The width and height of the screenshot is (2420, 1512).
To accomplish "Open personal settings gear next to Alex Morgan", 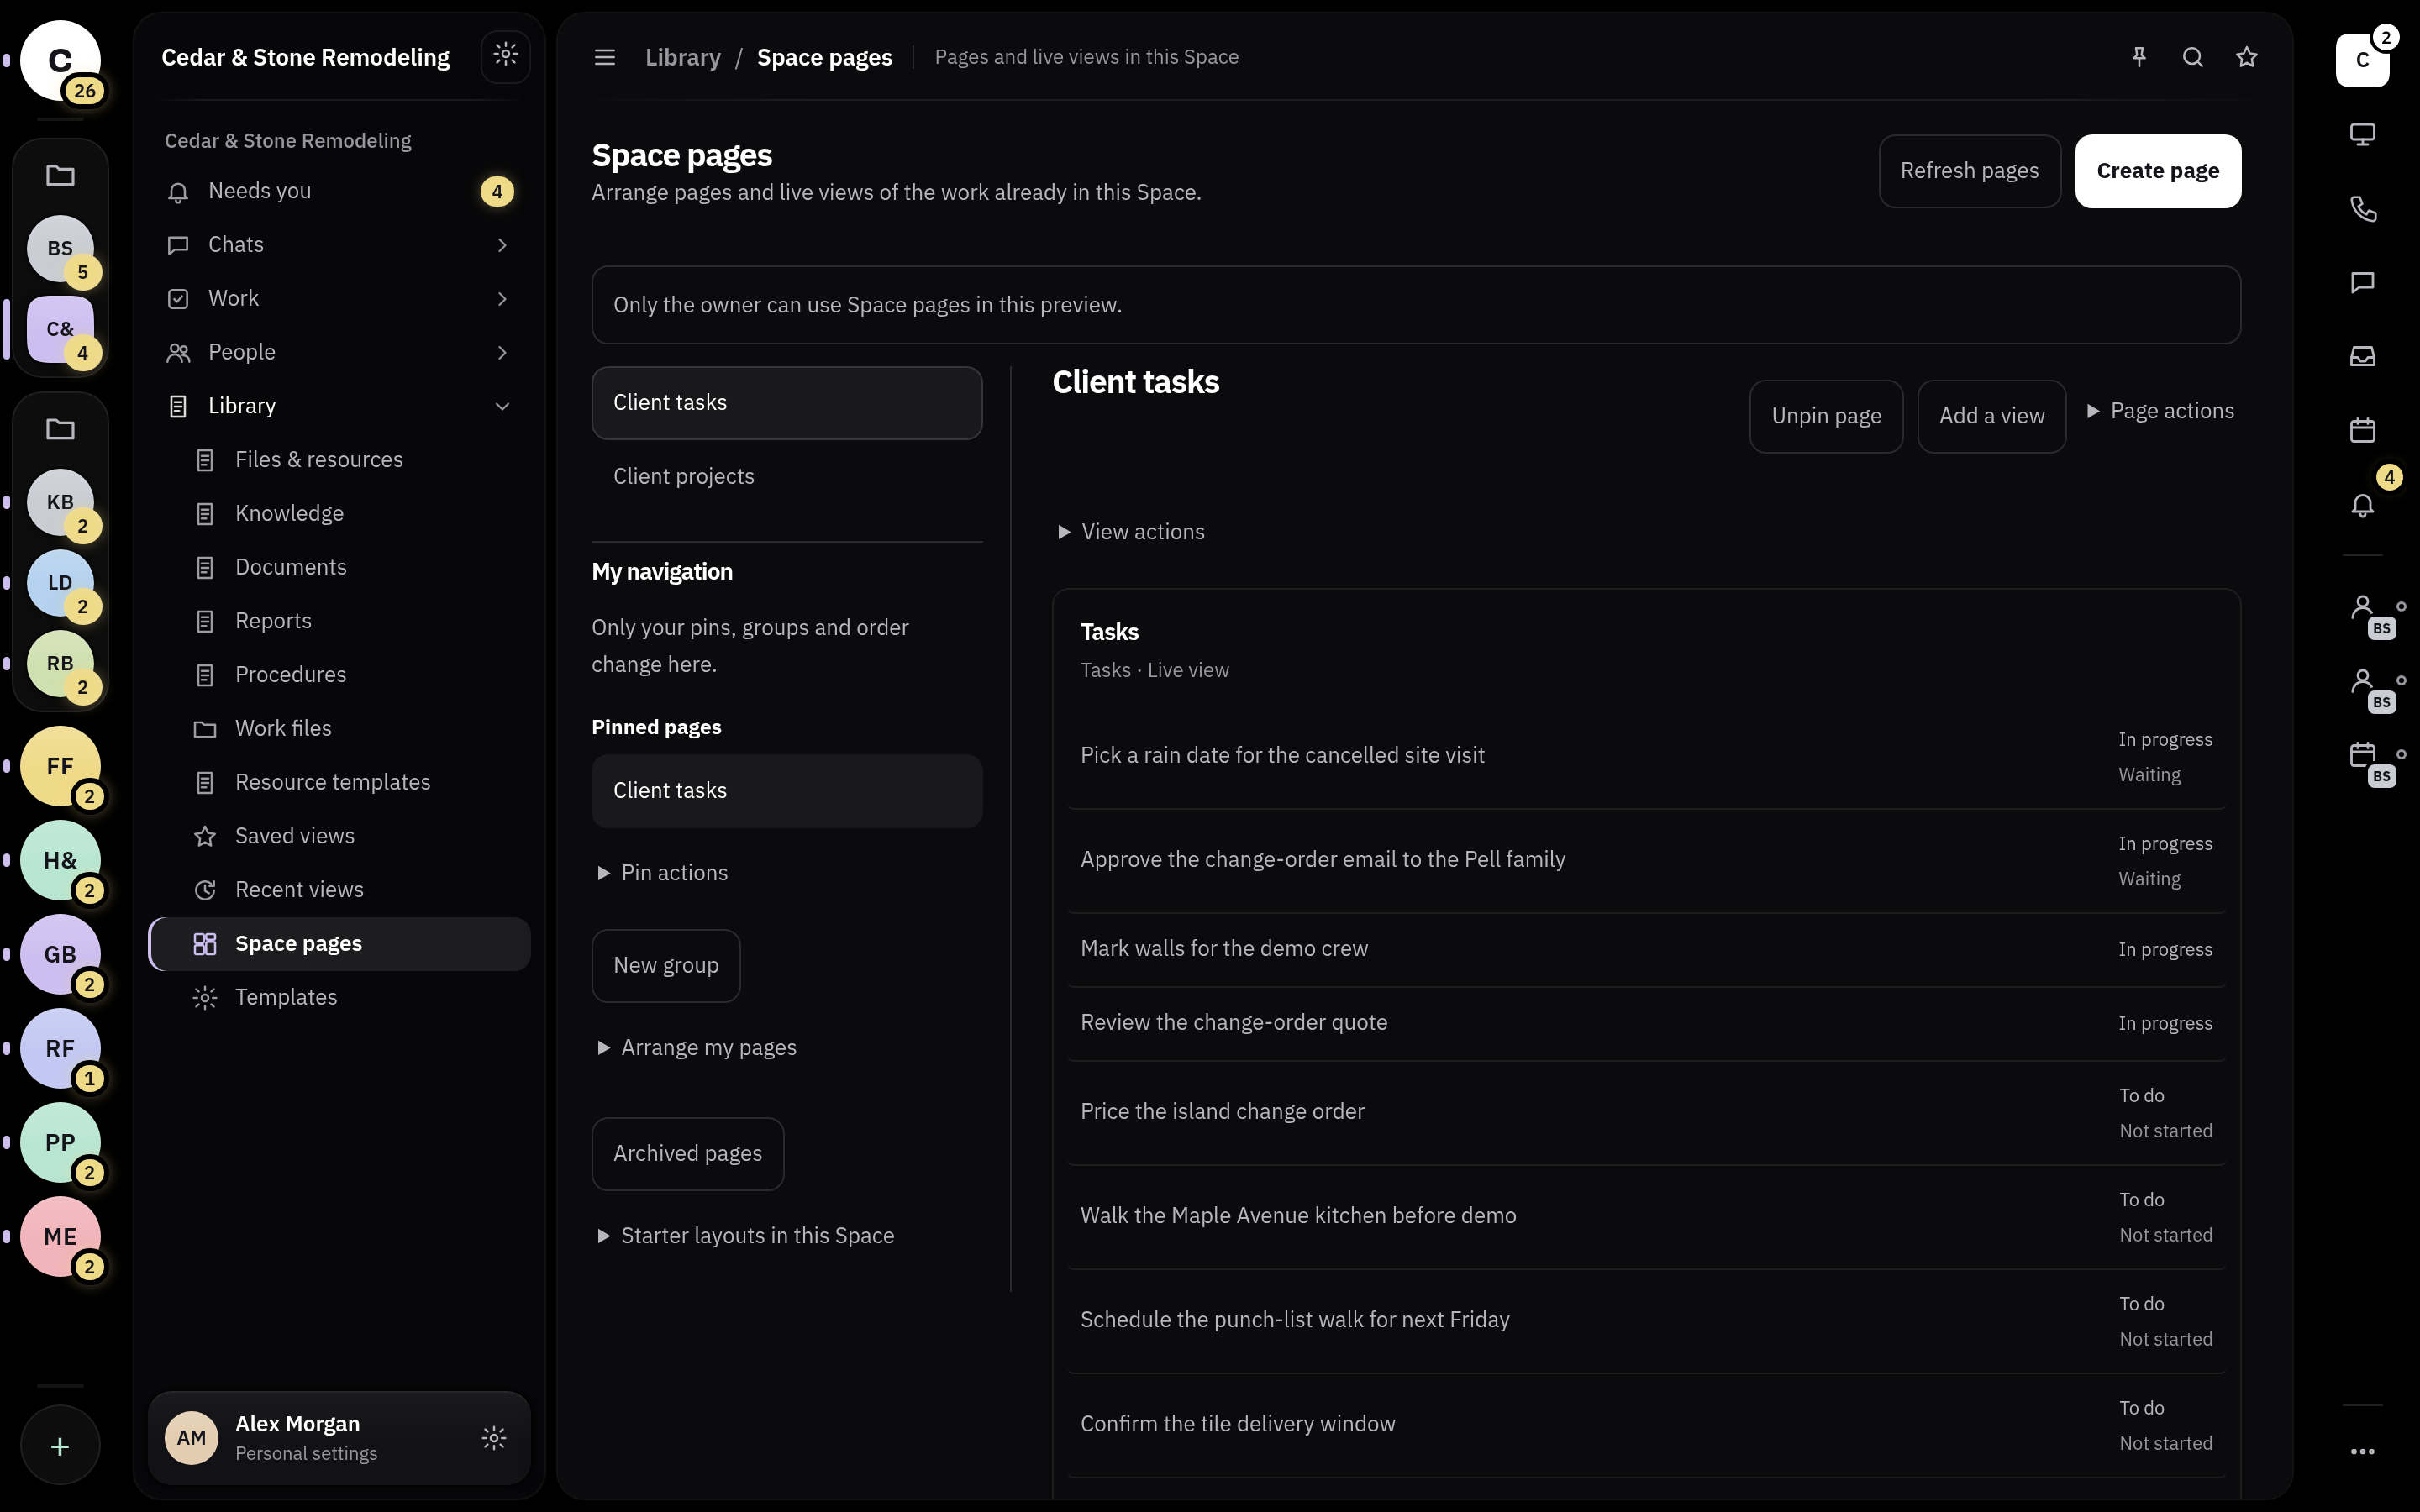I will (x=494, y=1438).
